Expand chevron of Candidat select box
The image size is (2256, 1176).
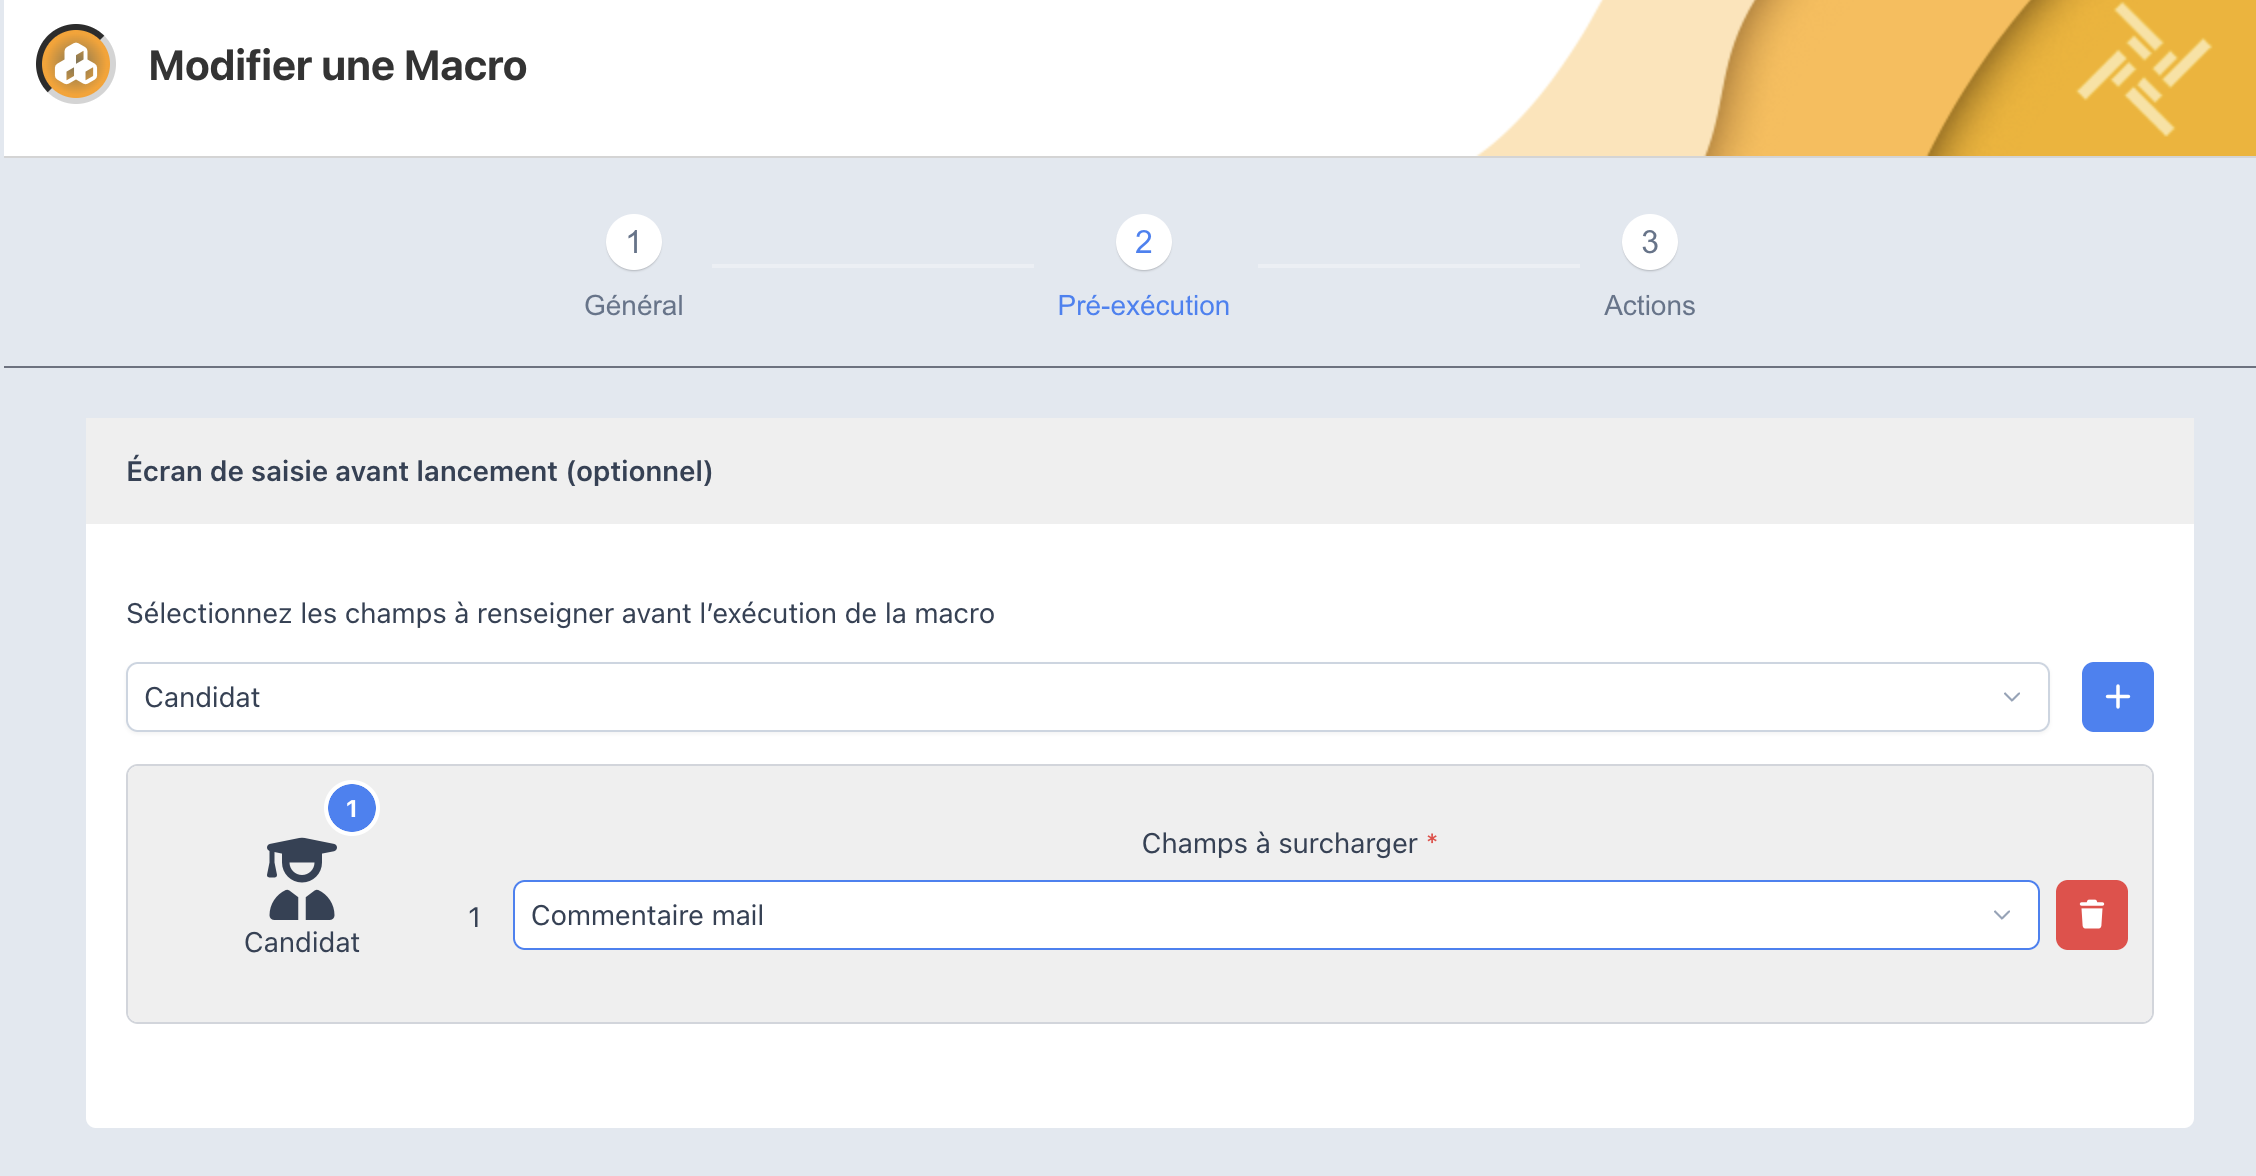(x=2012, y=697)
